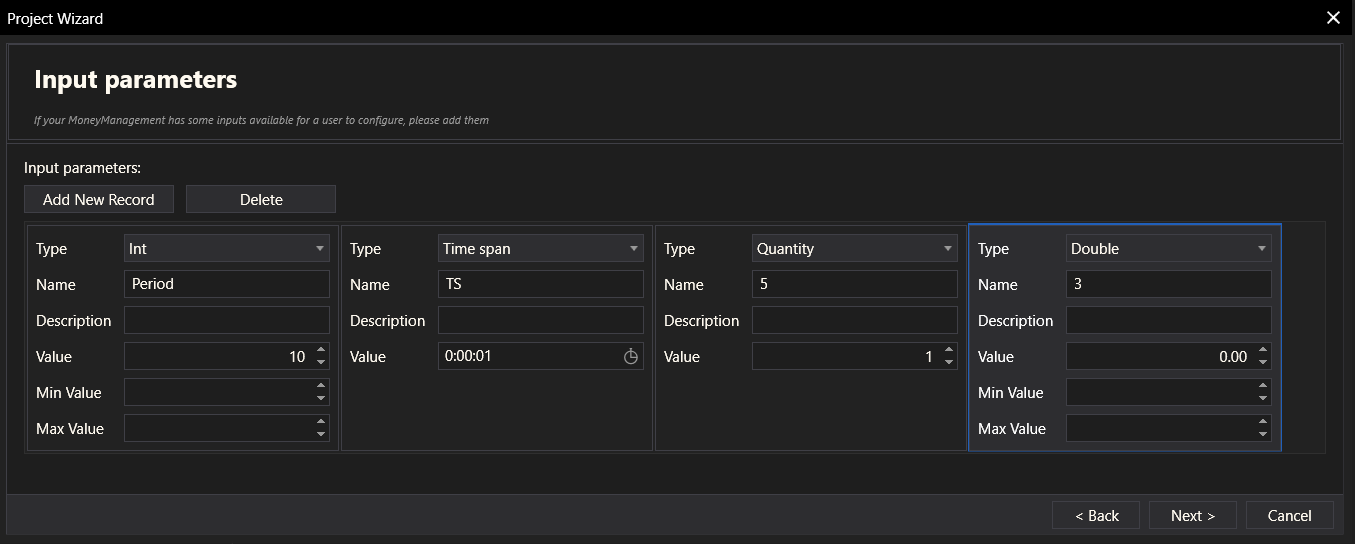This screenshot has height=544, width=1355.
Task: Return to previous step with Back
Action: pos(1096,516)
